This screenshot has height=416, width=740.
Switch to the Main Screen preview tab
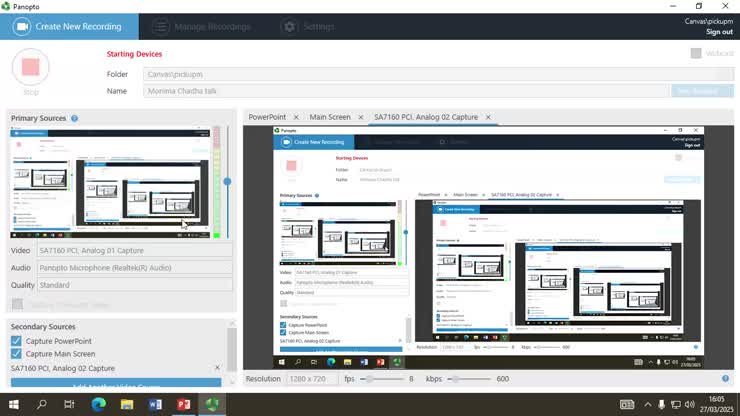click(x=329, y=117)
